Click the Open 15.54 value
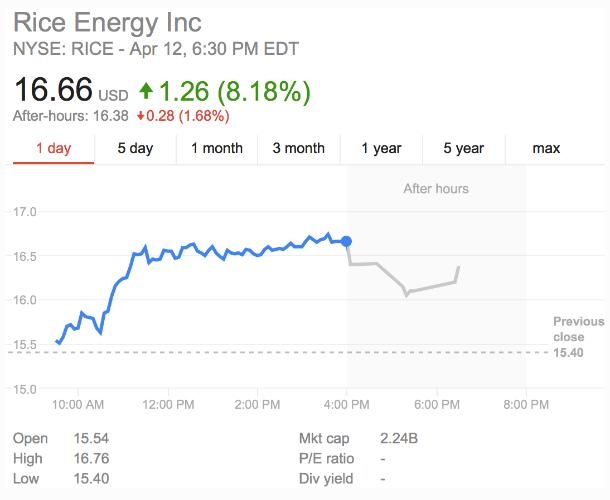Viewport: 610px width, 500px height. pyautogui.click(x=91, y=439)
